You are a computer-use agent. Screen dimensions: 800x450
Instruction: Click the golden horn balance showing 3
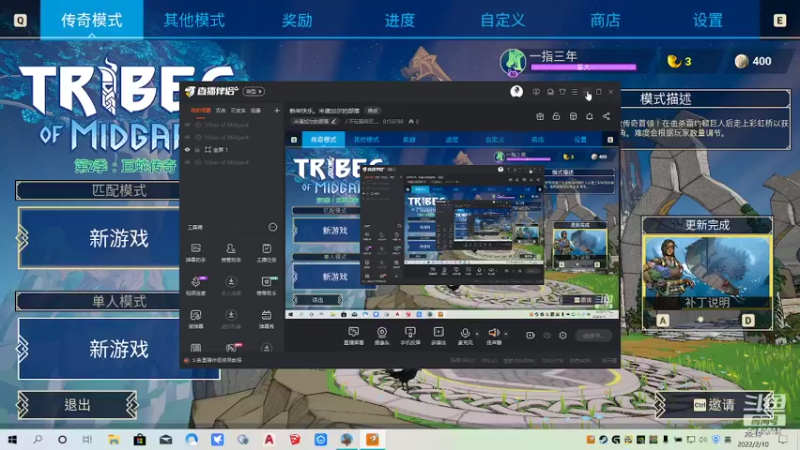click(679, 61)
